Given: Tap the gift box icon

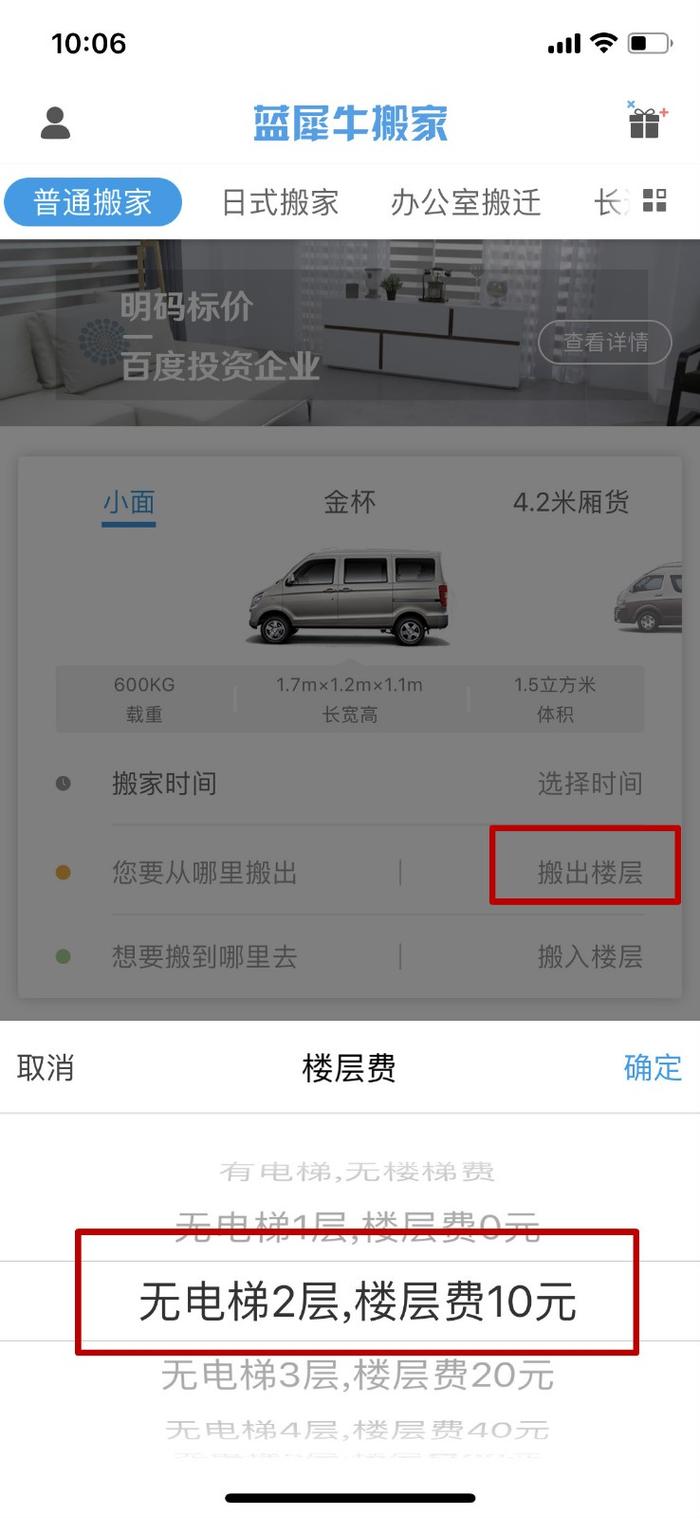Looking at the screenshot, I should point(647,121).
